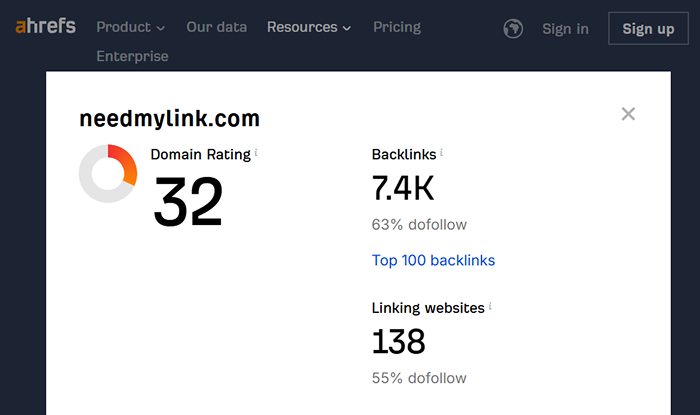Open the Top 100 backlinks link
Screen dimensions: 700x415
(433, 260)
